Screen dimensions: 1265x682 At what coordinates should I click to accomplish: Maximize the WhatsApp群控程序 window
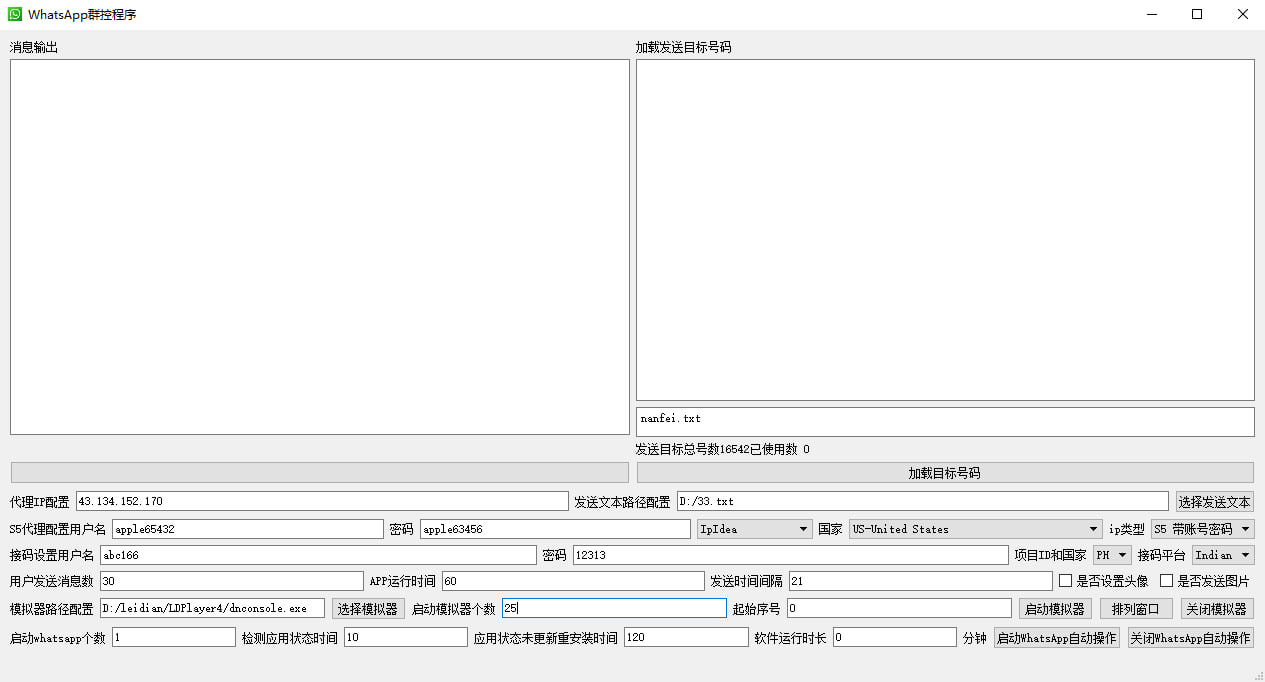pyautogui.click(x=1197, y=15)
